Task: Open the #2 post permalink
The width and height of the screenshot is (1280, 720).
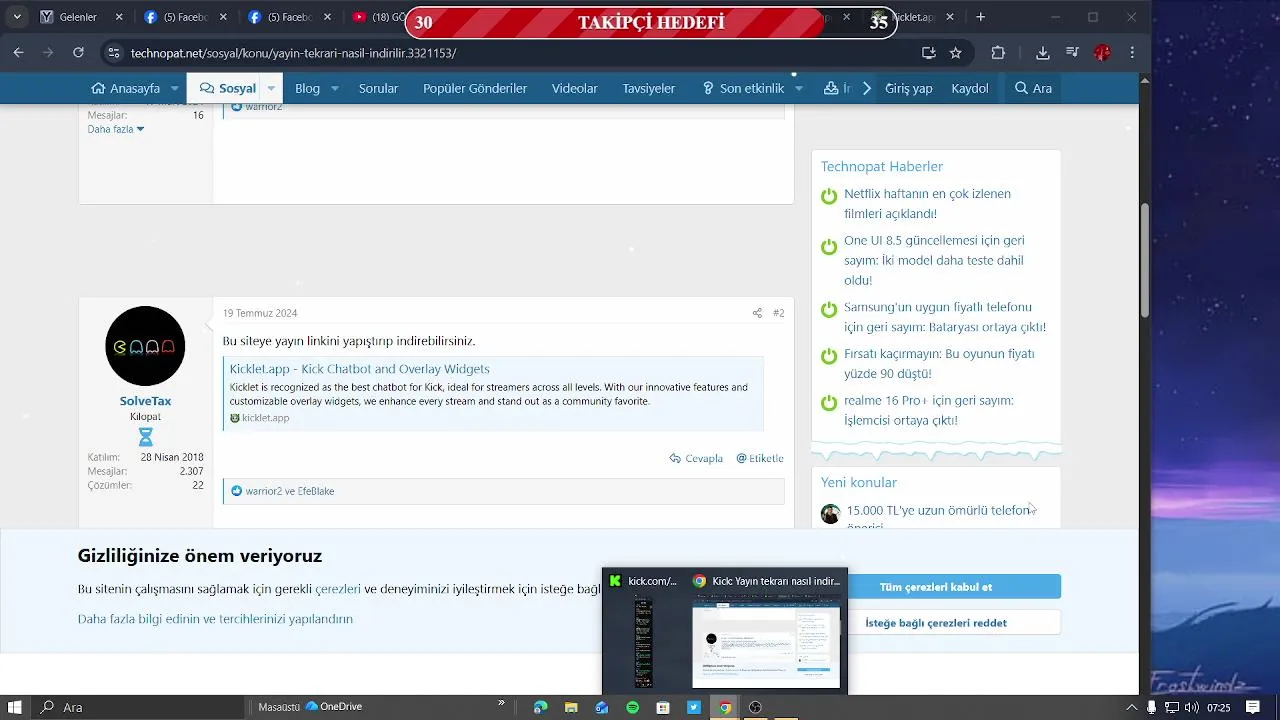Action: pyautogui.click(x=778, y=313)
